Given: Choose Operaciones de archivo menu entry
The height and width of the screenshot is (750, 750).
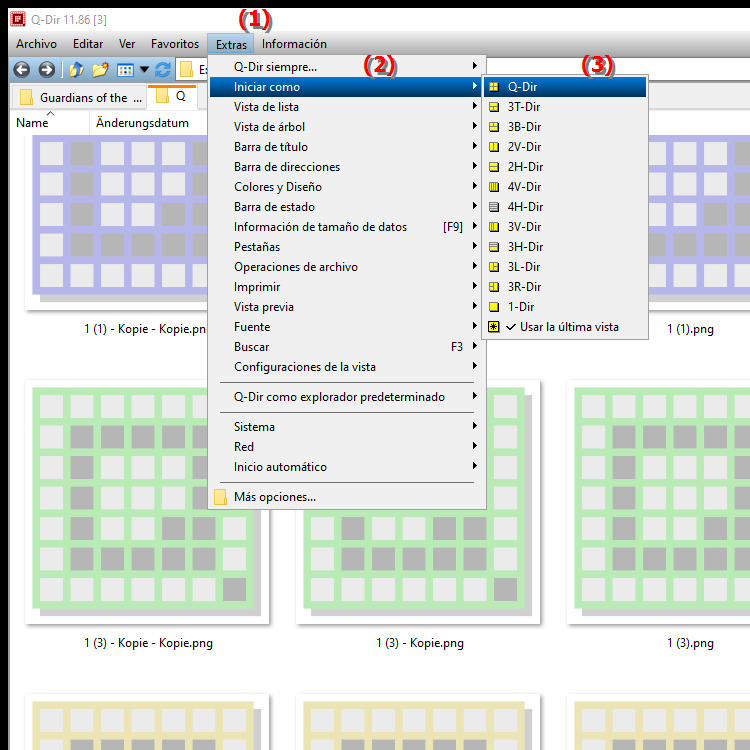Looking at the screenshot, I should tap(347, 267).
